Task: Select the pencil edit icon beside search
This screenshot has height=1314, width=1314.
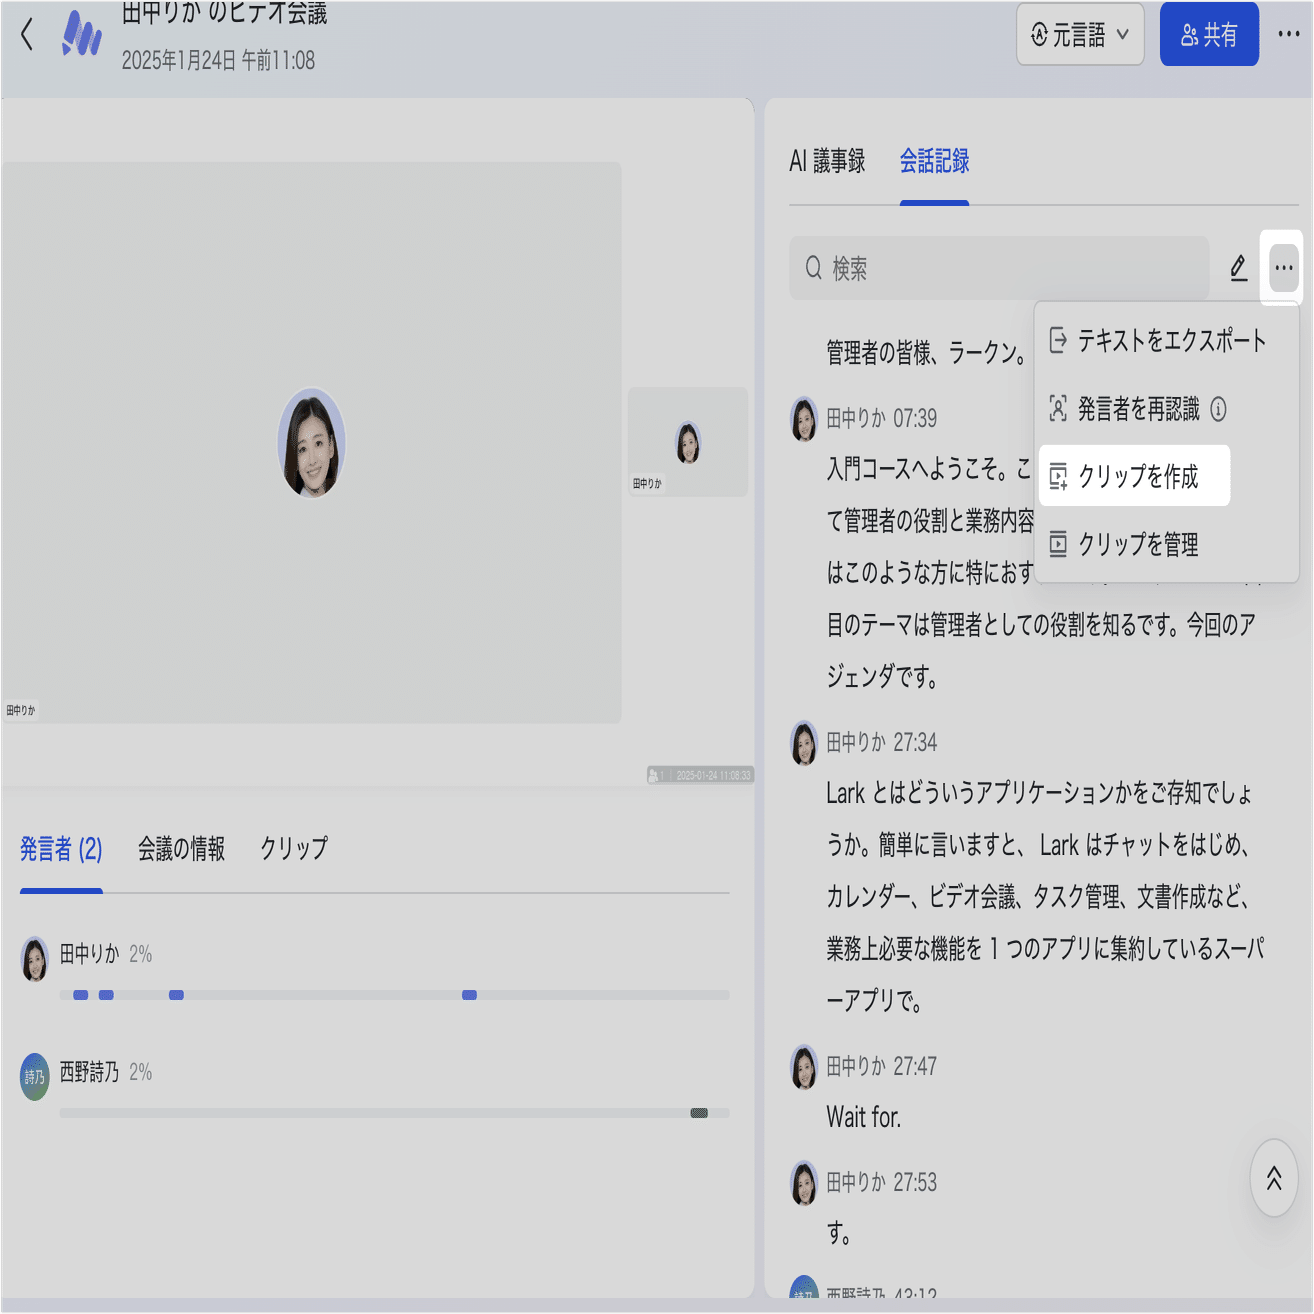Action: (x=1239, y=268)
